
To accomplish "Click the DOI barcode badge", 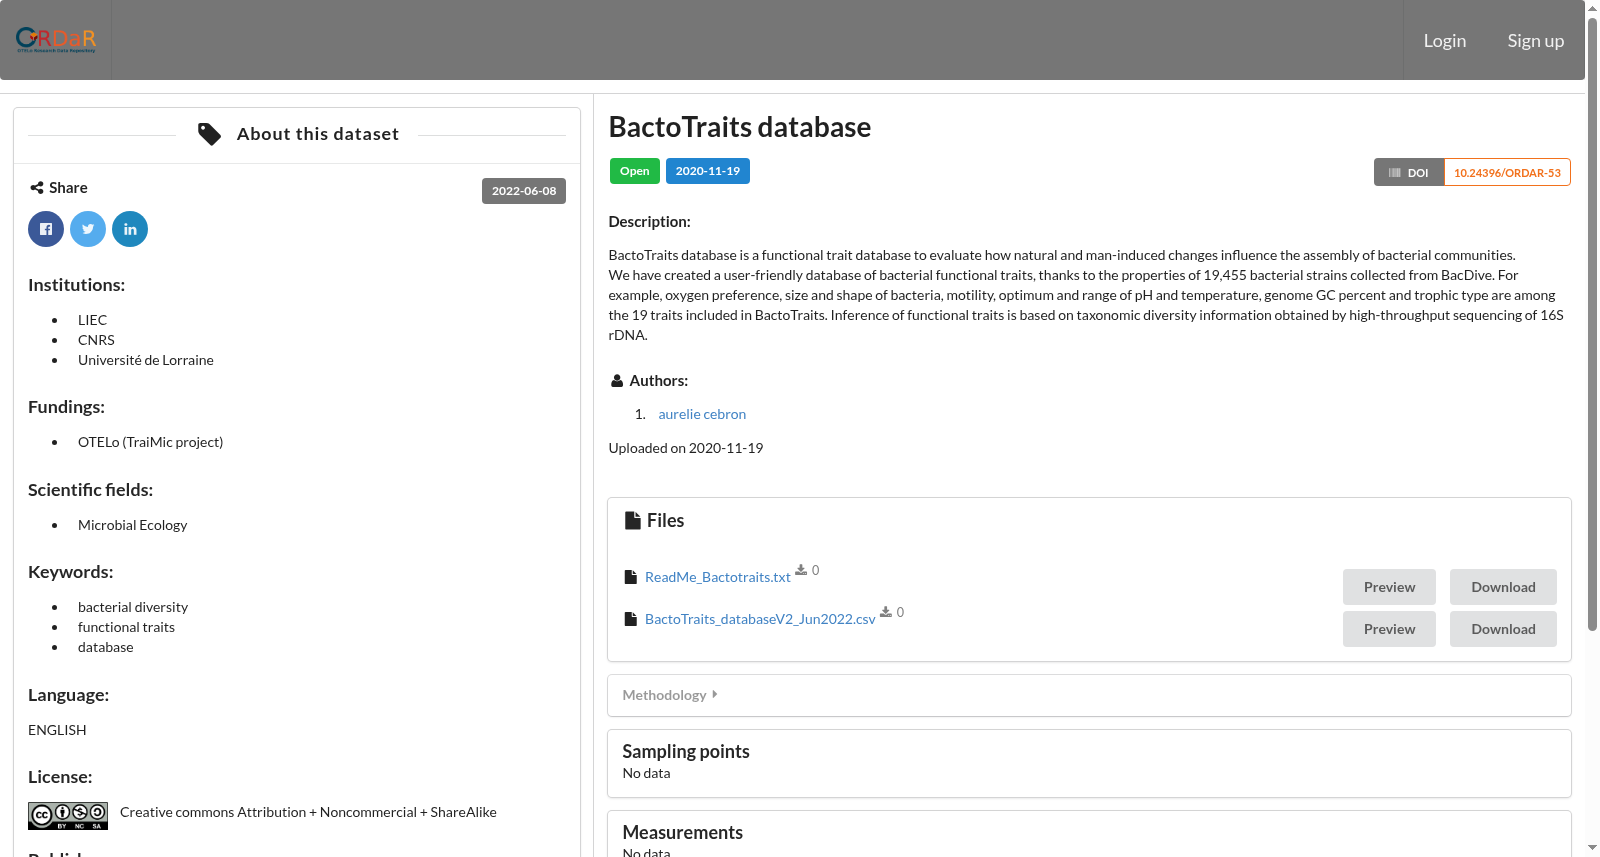I will pyautogui.click(x=1408, y=172).
